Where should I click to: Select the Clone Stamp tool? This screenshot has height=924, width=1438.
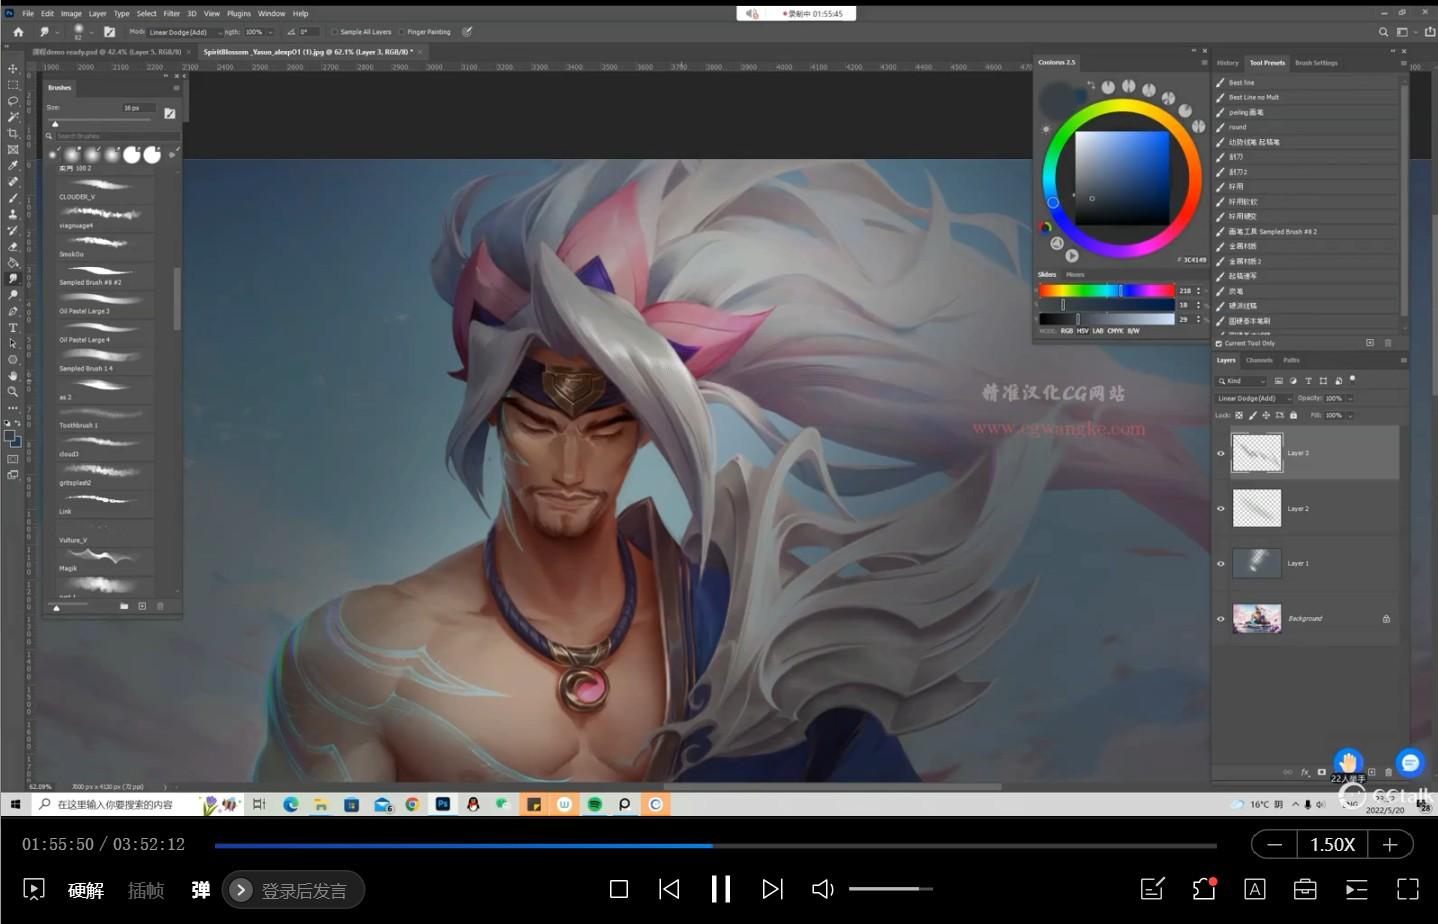tap(13, 213)
